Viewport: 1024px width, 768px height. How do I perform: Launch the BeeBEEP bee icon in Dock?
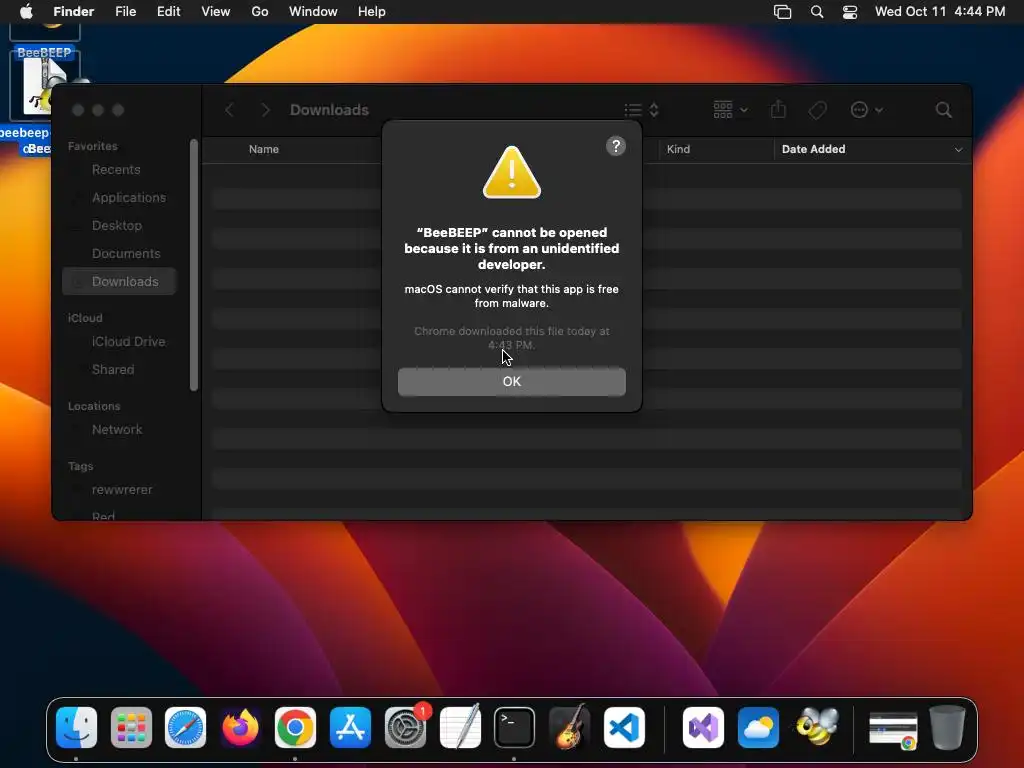point(816,727)
